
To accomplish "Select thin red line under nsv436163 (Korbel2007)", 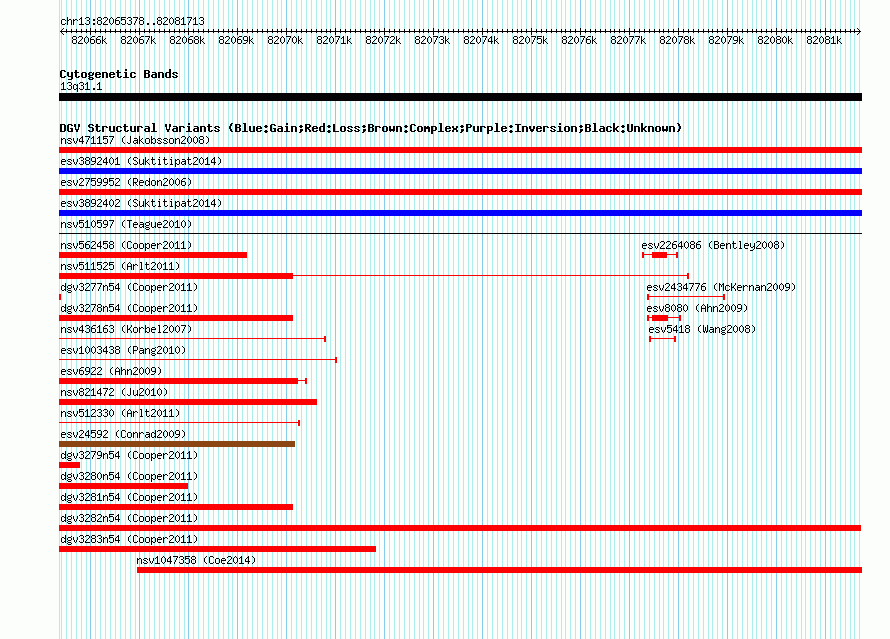I will (x=192, y=339).
